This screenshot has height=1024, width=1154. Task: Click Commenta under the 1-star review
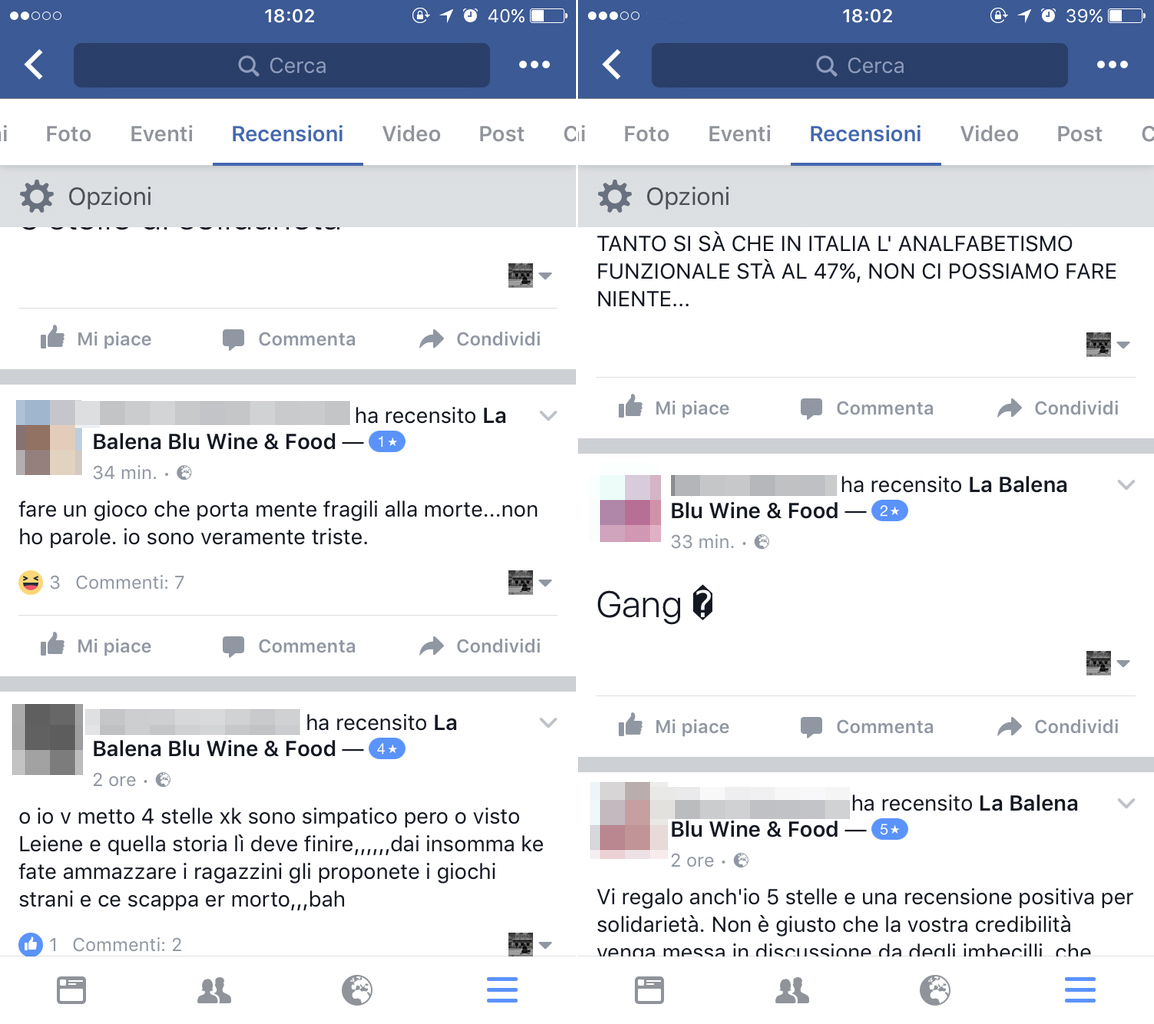(x=289, y=646)
